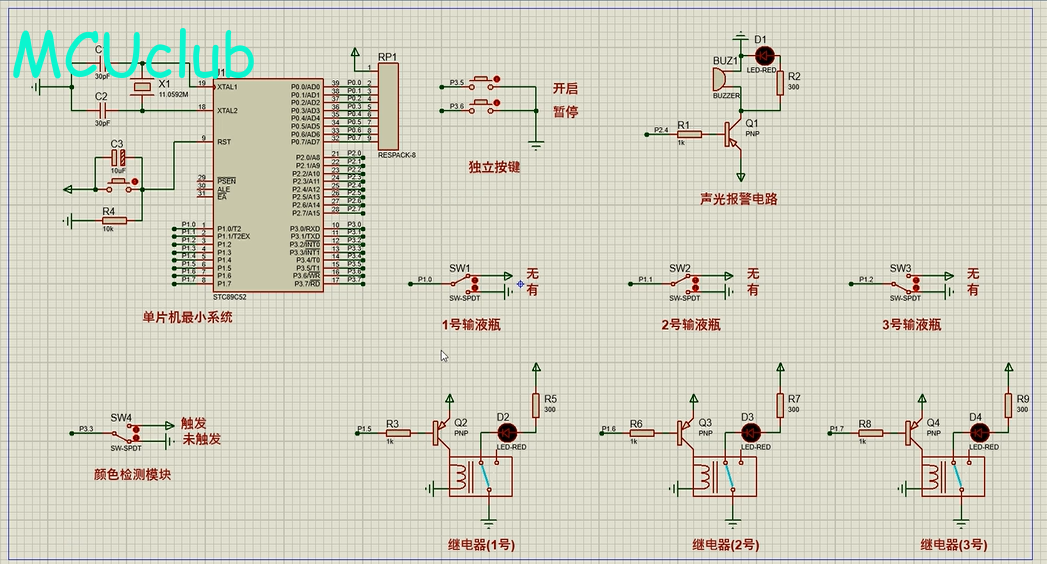This screenshot has width=1047, height=564.
Task: Select the D3 LED in relay 2 circuit
Action: coord(750,432)
